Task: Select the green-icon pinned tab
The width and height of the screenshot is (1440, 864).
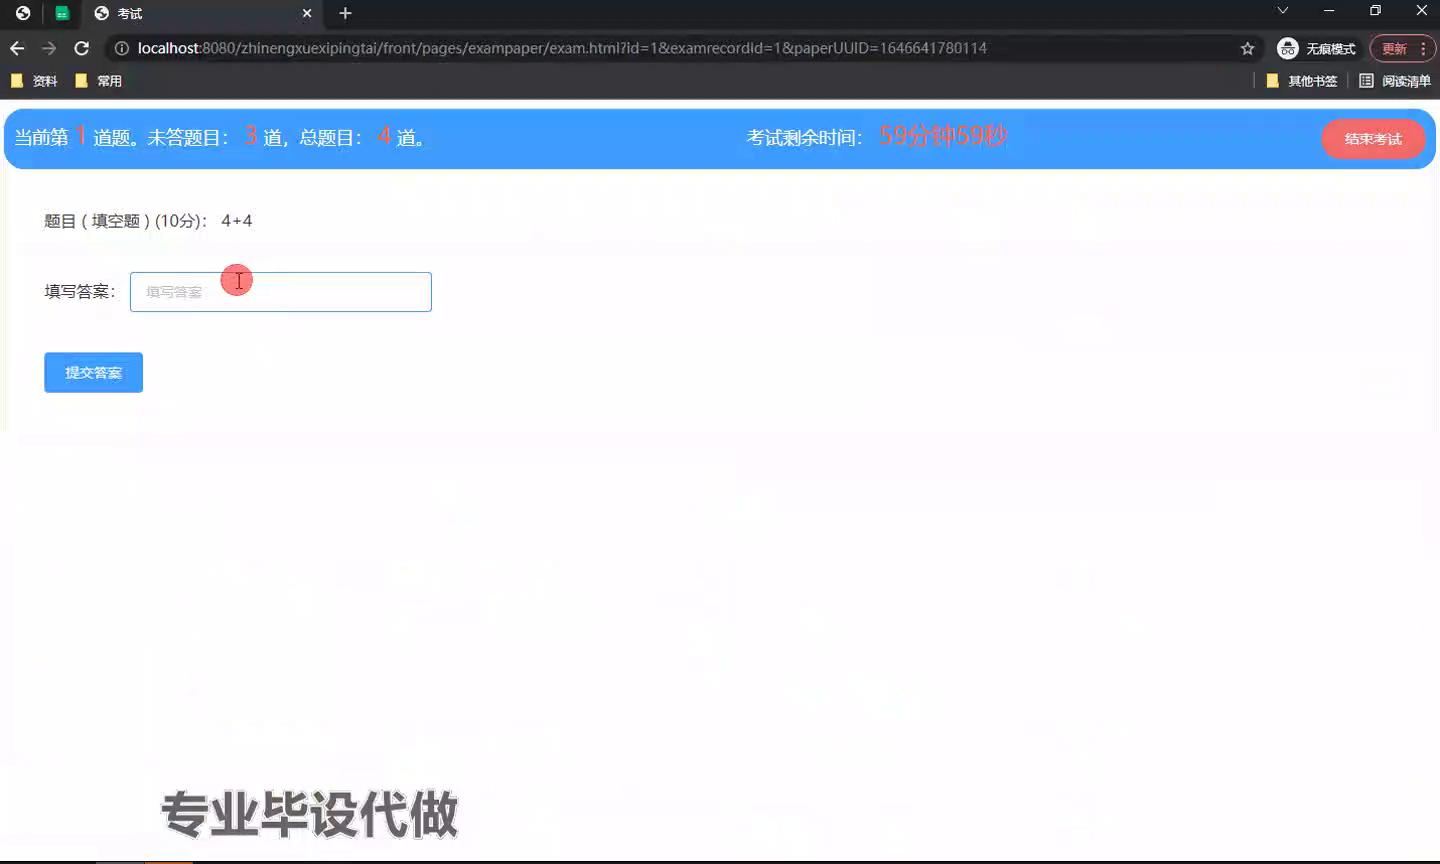Action: pos(62,13)
